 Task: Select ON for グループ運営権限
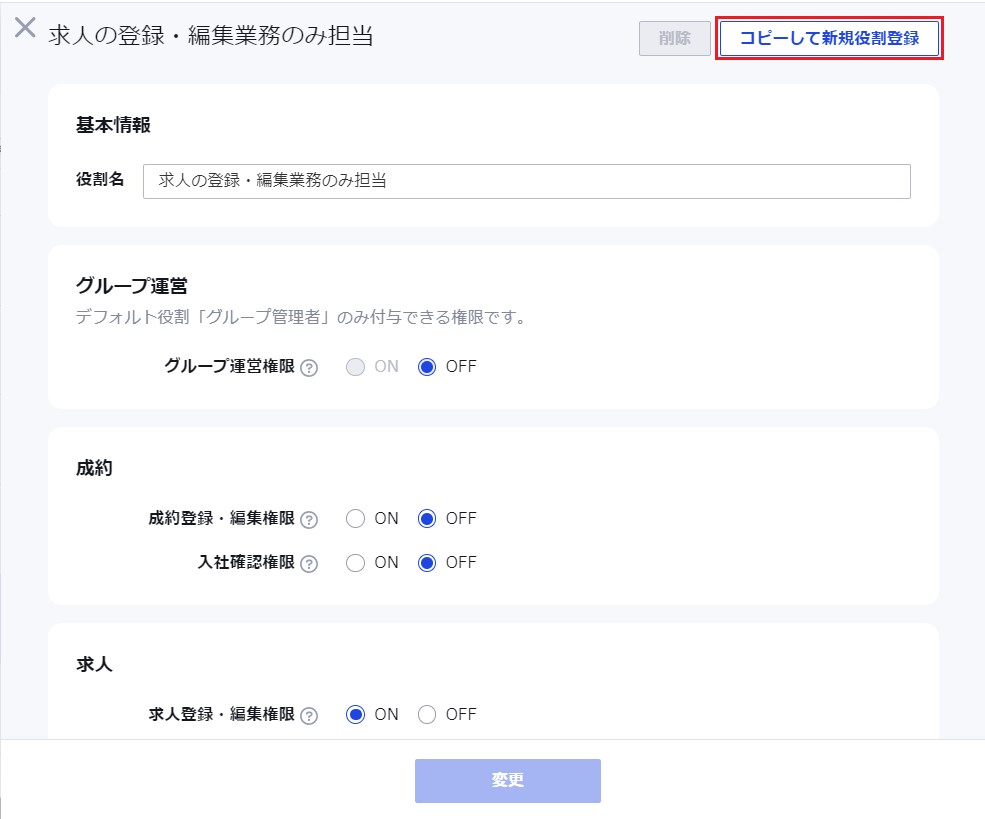[x=356, y=367]
